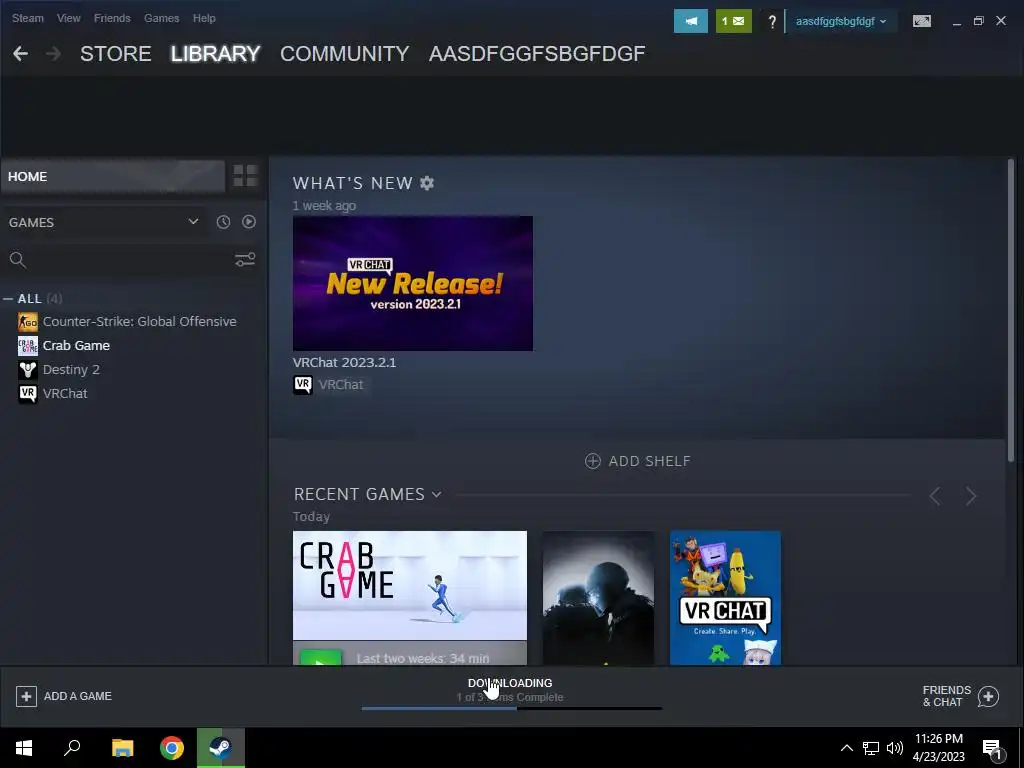Screen dimensions: 1024x768
Task: Go forward with the right arrow
Action: pyautogui.click(x=54, y=54)
